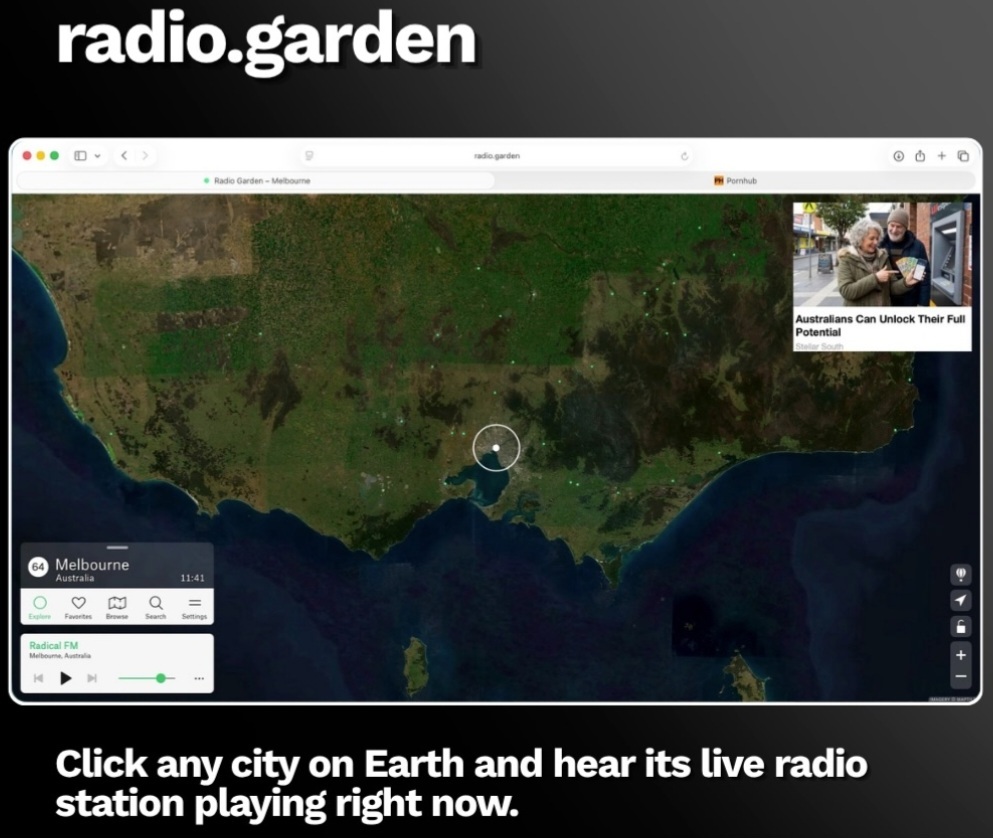Open more options for Radical FM

(199, 678)
